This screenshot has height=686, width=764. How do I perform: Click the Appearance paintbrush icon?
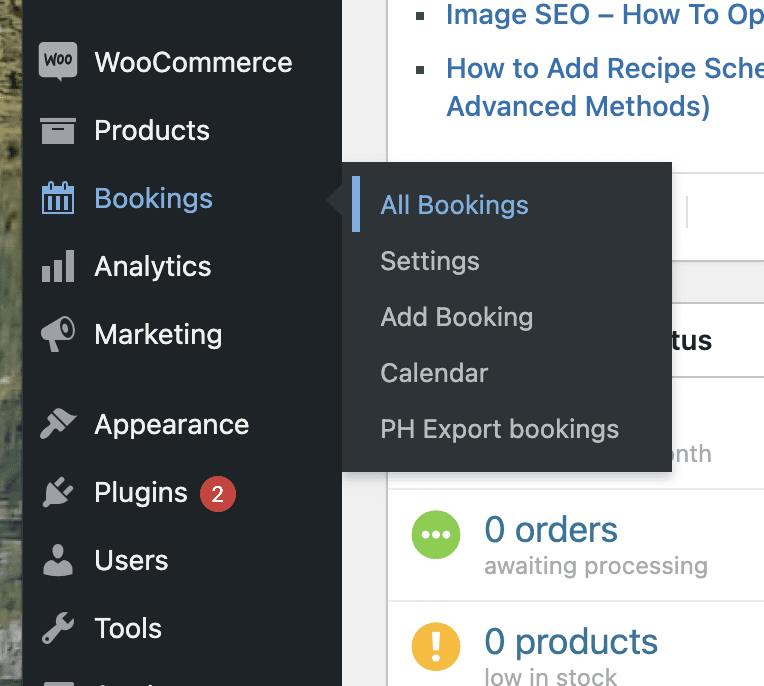(58, 424)
